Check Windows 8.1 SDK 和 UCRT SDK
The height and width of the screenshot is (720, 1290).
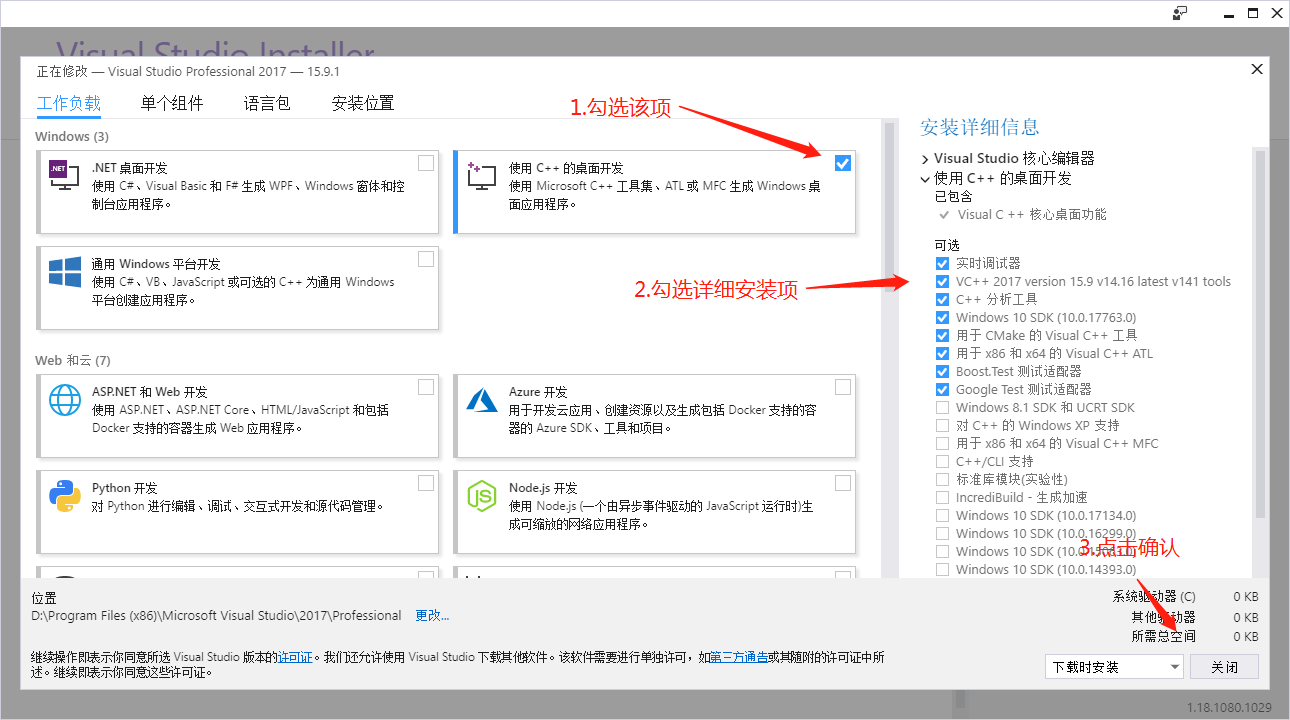coord(942,408)
